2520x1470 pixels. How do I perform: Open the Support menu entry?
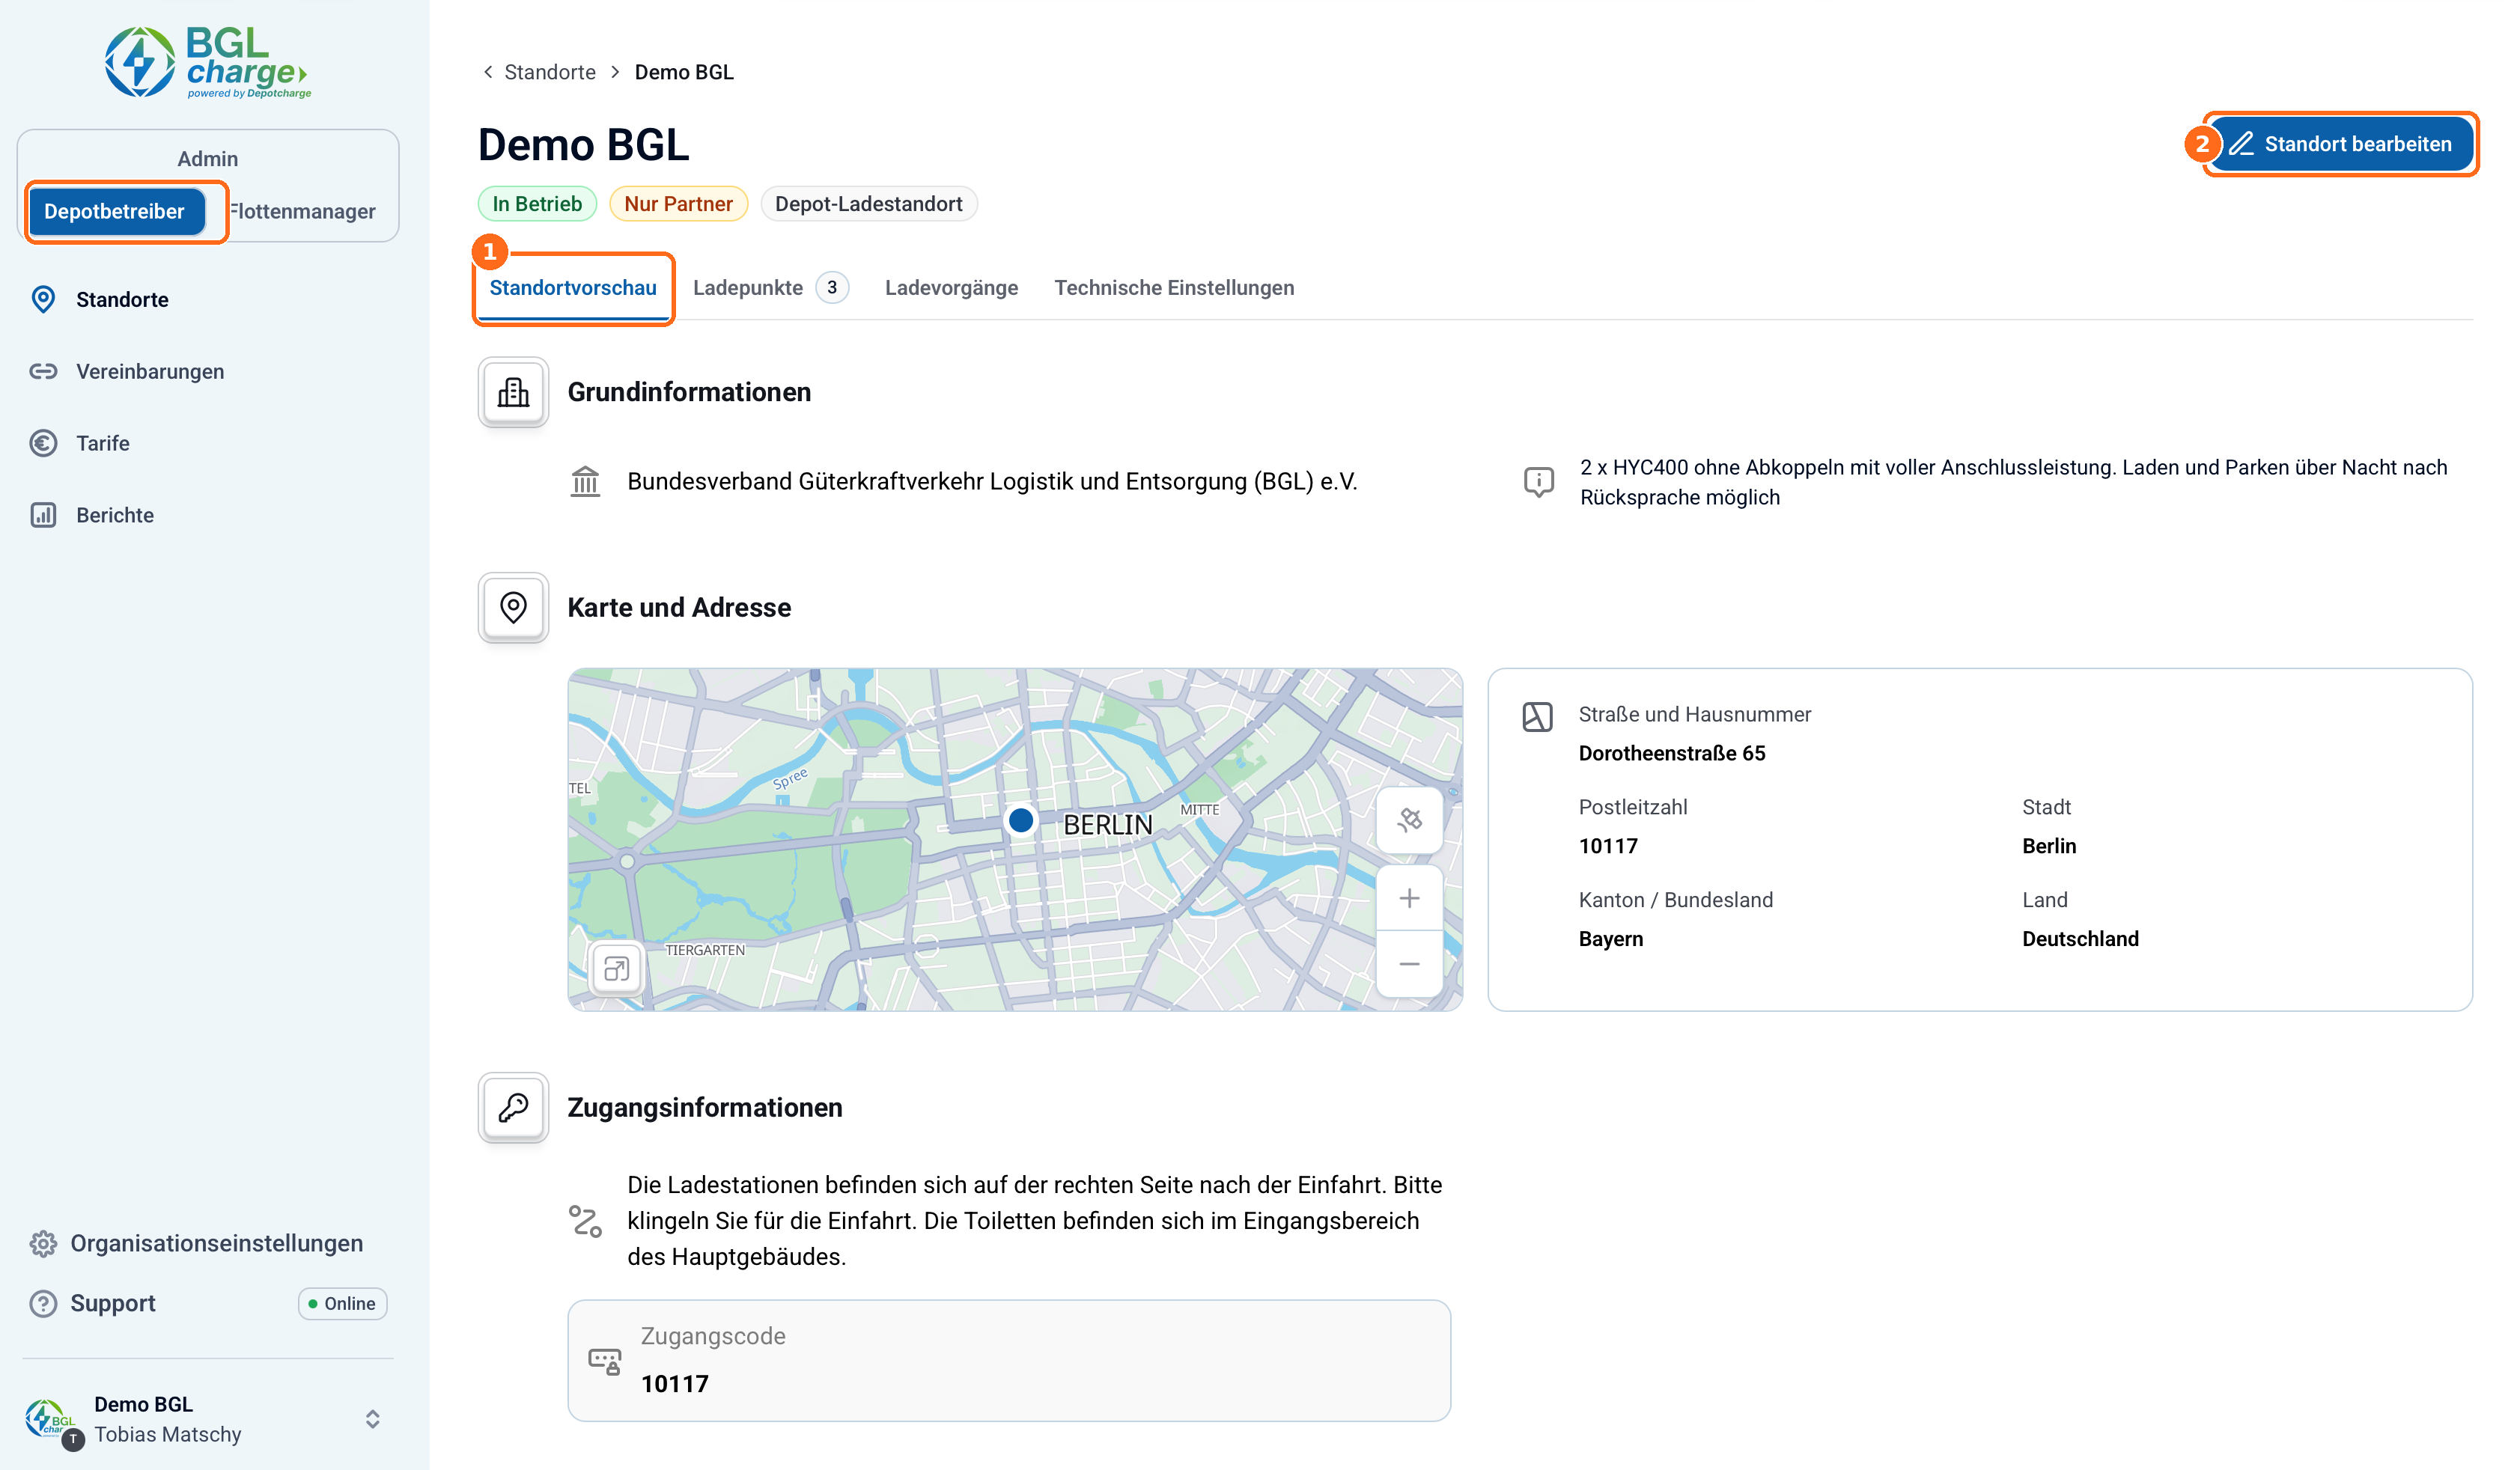(x=113, y=1303)
